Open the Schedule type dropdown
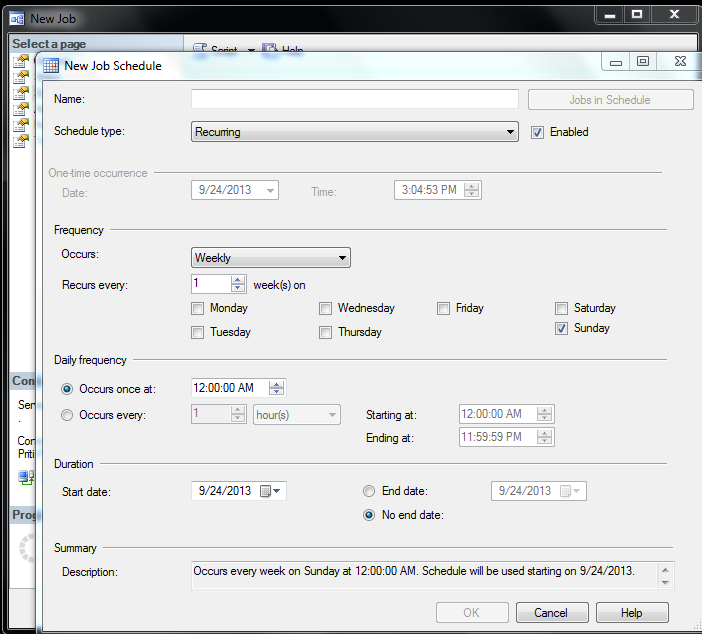The height and width of the screenshot is (634, 702). 510,132
